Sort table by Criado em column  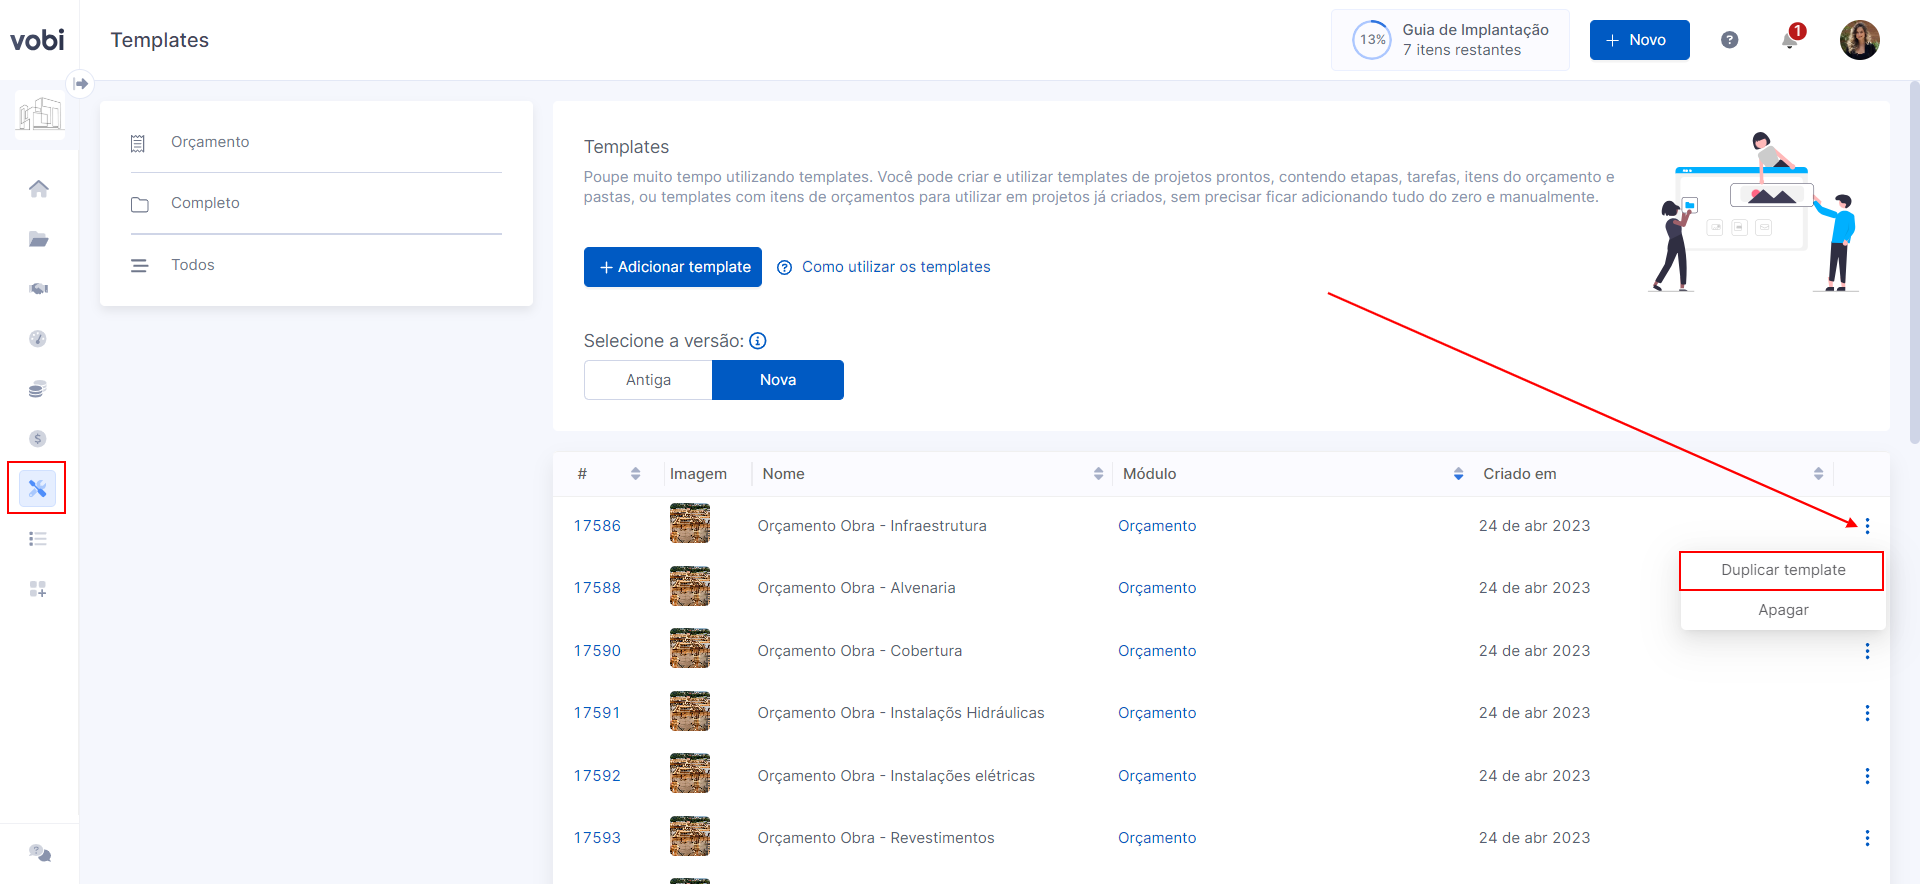(x=1818, y=474)
